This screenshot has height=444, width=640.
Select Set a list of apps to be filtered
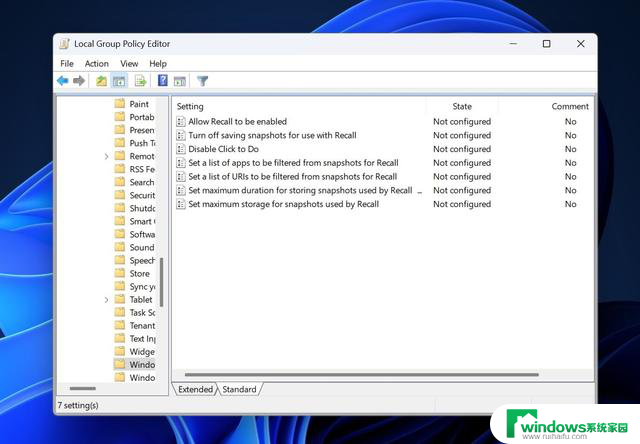(293, 163)
